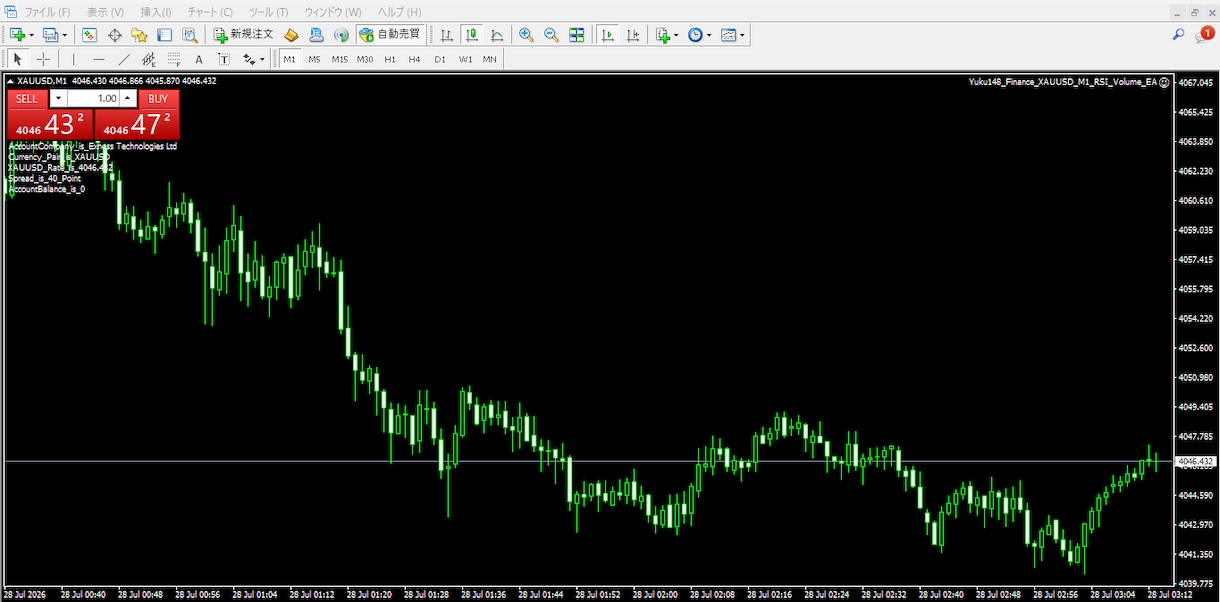Toggle the Terminal panel icon

click(164, 35)
